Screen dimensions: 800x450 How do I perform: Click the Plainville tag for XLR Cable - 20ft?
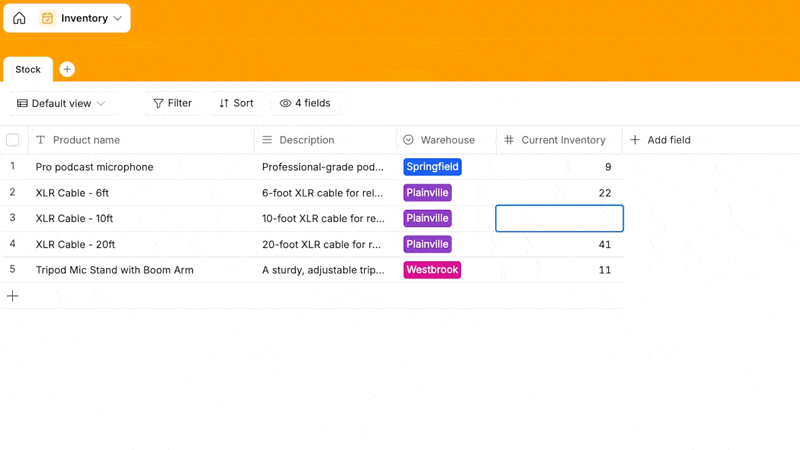(x=427, y=244)
